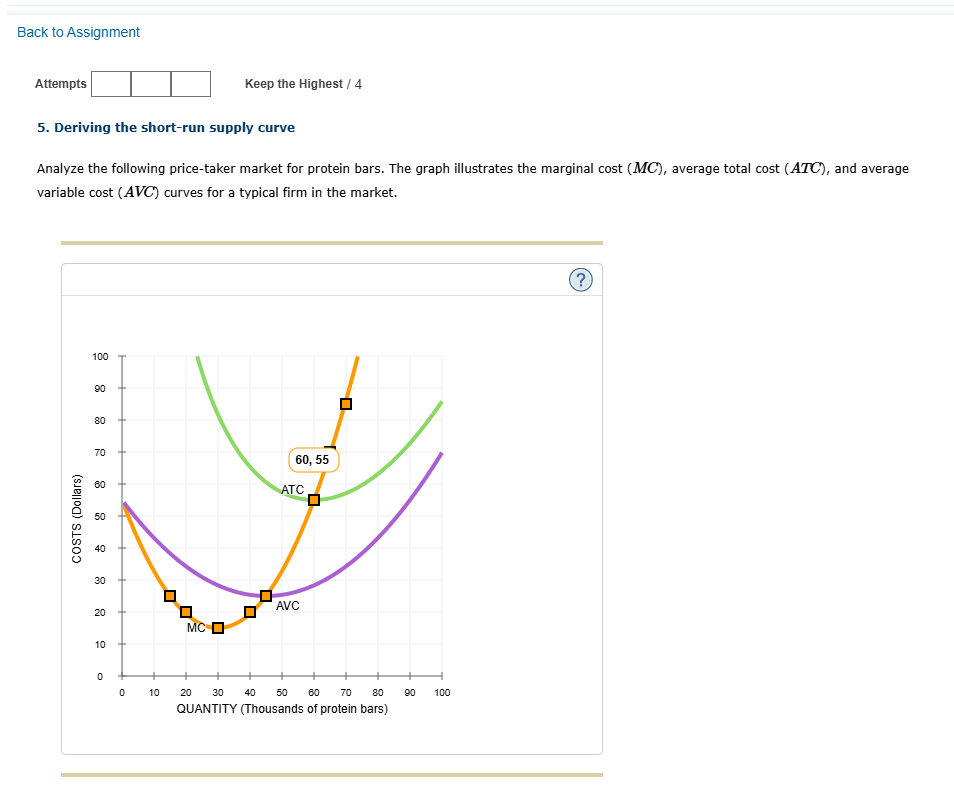The height and width of the screenshot is (805, 954).
Task: Click the 'Attempts' label
Action: pos(60,83)
